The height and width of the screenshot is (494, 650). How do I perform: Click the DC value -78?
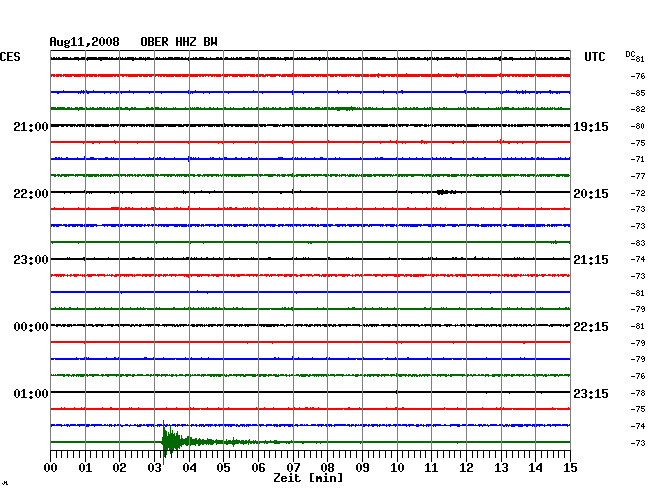638,392
